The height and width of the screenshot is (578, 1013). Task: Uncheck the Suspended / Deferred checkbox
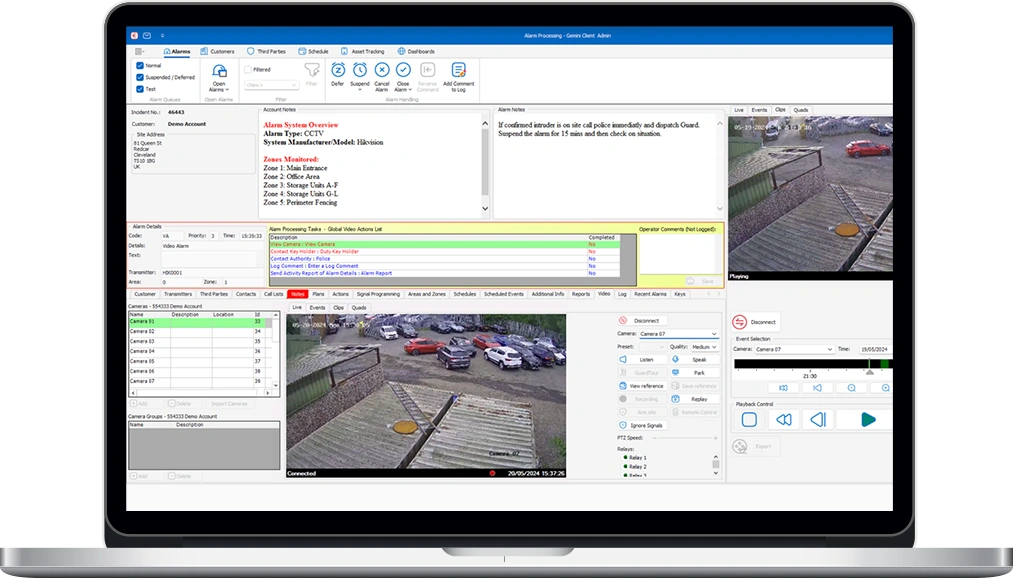click(140, 77)
